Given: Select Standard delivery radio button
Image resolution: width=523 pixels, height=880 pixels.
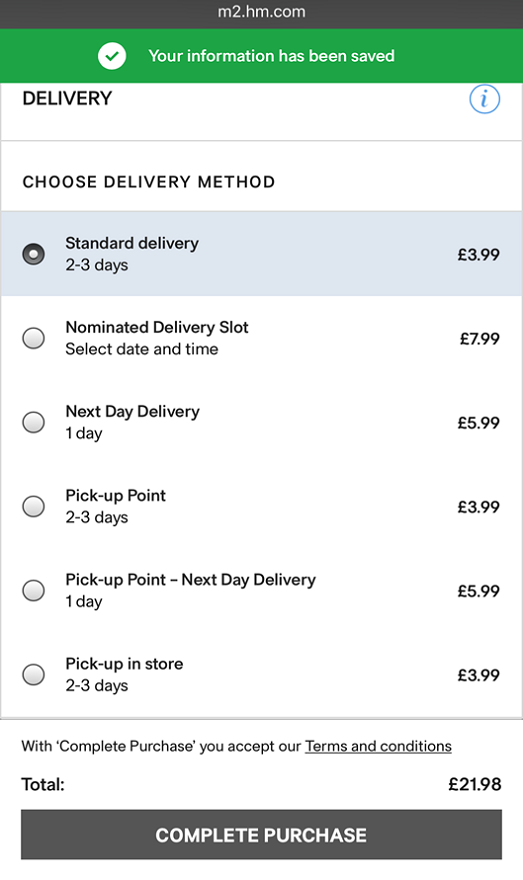Looking at the screenshot, I should tap(34, 254).
